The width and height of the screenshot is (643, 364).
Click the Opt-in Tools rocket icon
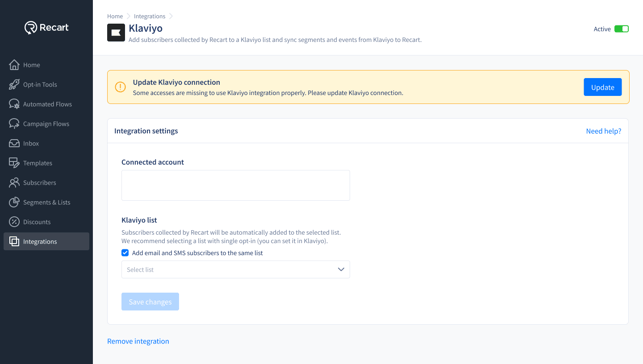14,84
